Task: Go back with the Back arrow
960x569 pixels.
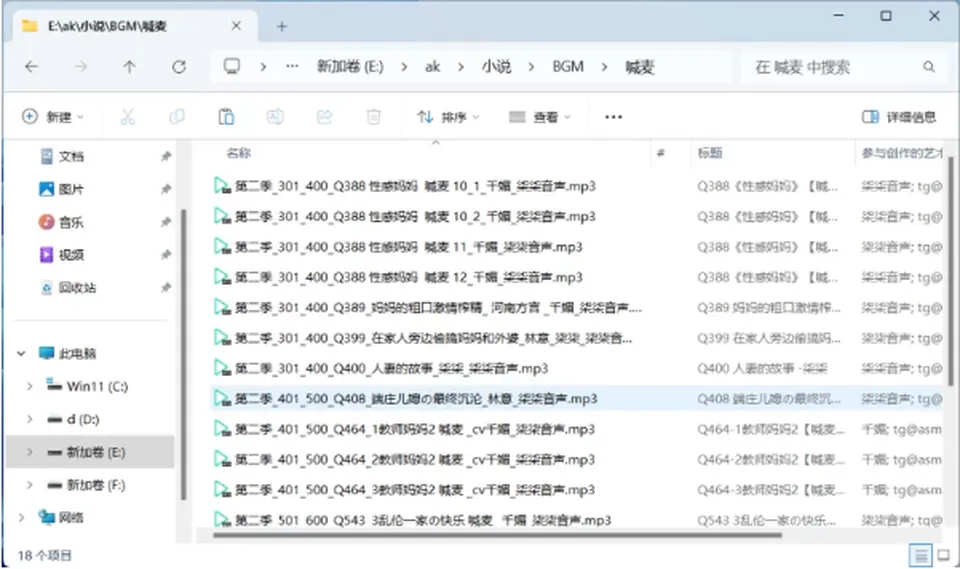Action: point(31,67)
